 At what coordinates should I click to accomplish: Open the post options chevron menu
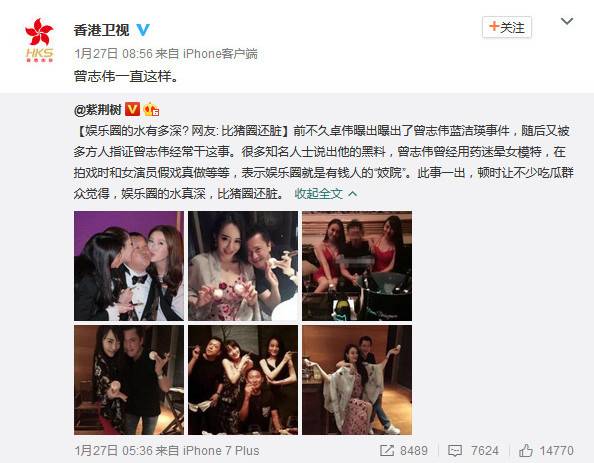click(567, 21)
